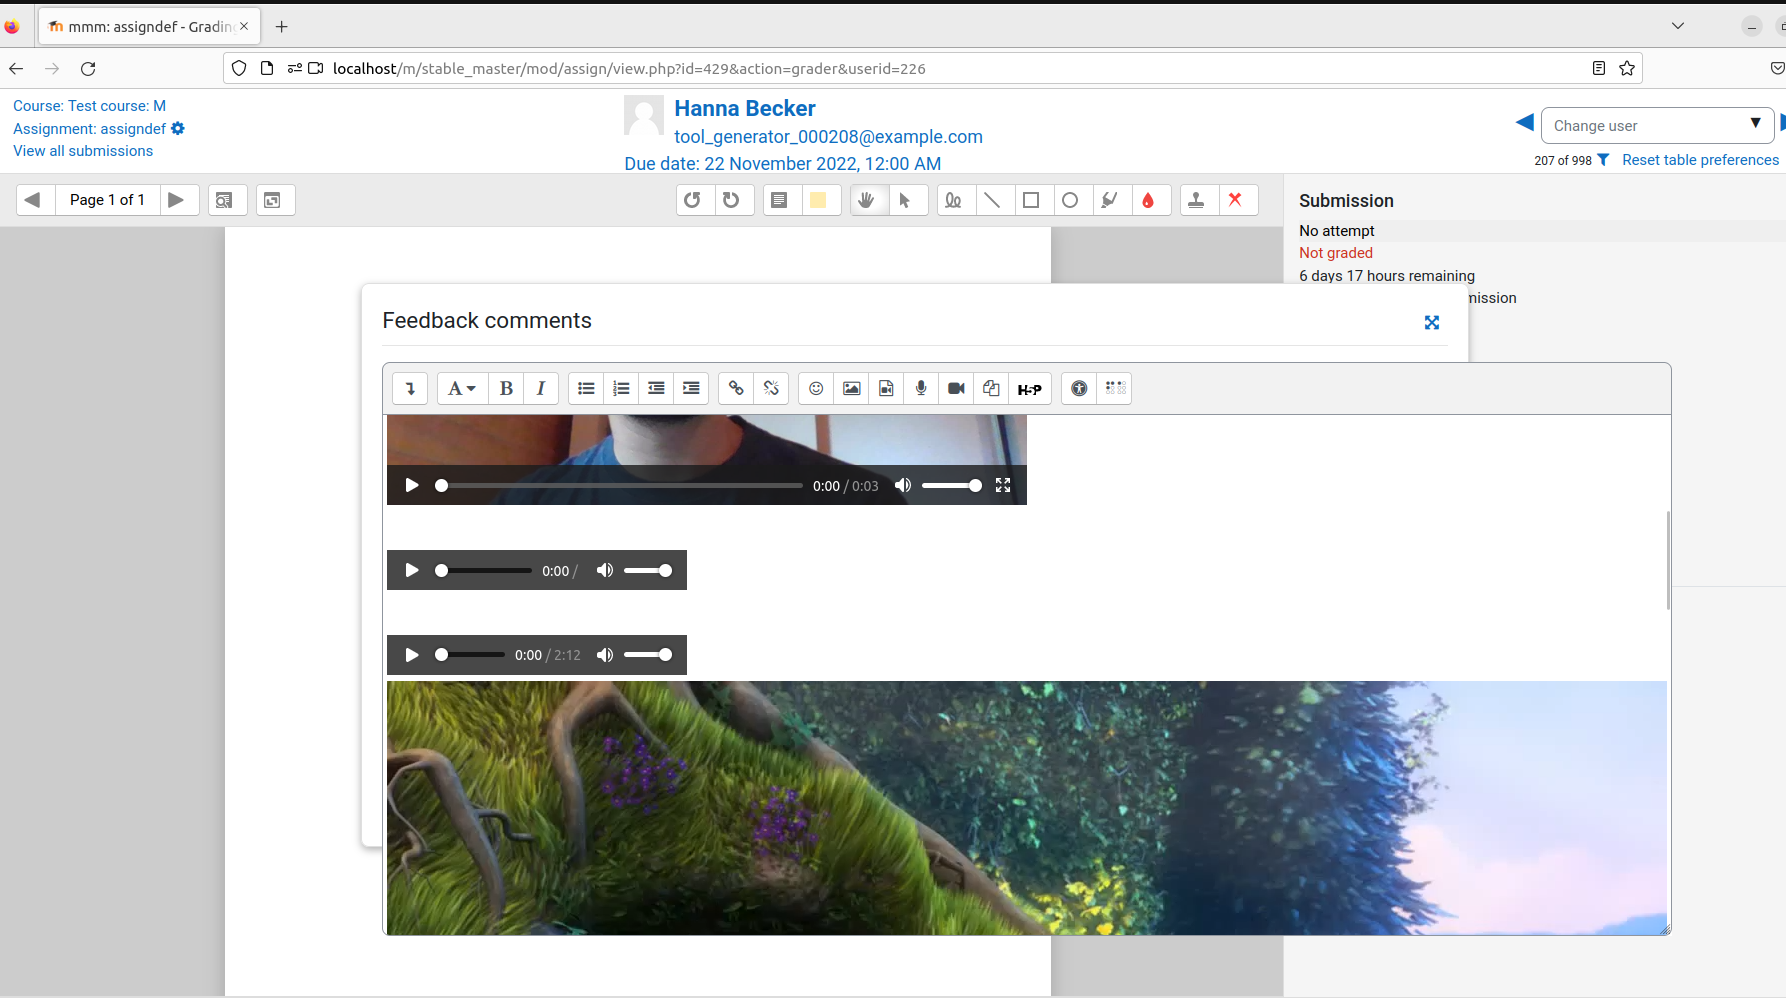
Task: Indent the current paragraph
Action: click(691, 388)
